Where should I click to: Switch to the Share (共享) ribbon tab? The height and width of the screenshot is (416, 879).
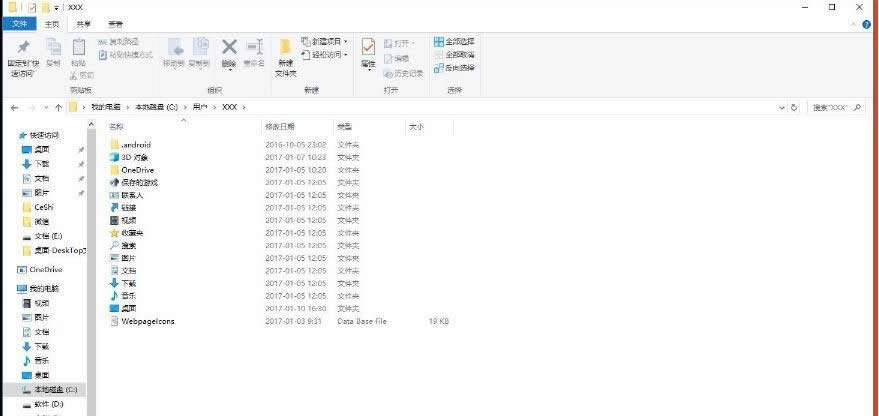pyautogui.click(x=84, y=23)
